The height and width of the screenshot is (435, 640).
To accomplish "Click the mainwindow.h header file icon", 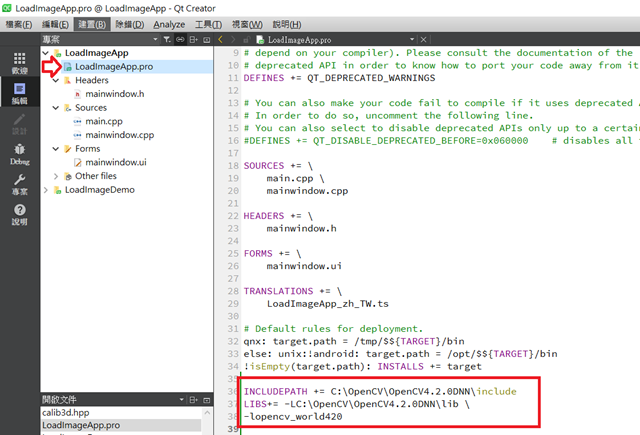I will (78, 94).
